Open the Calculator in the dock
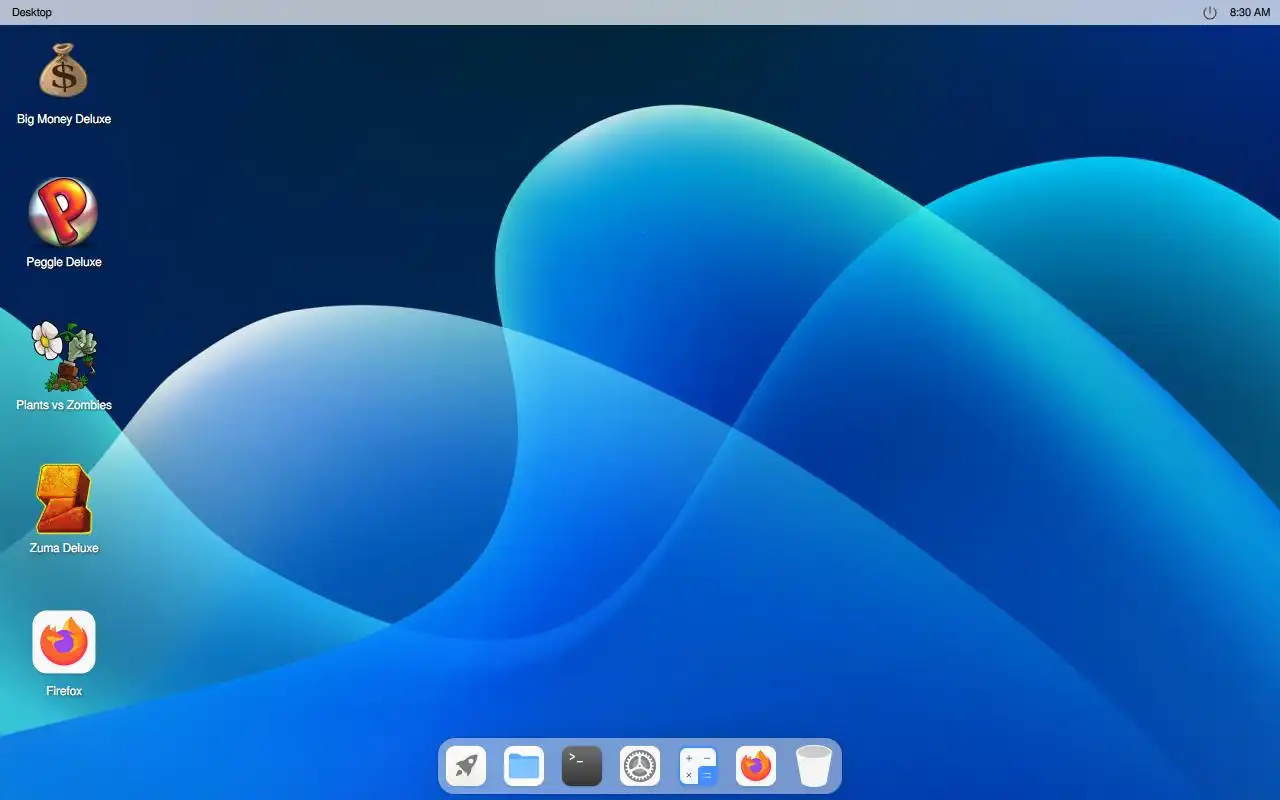Viewport: 1280px width, 800px height. [698, 767]
